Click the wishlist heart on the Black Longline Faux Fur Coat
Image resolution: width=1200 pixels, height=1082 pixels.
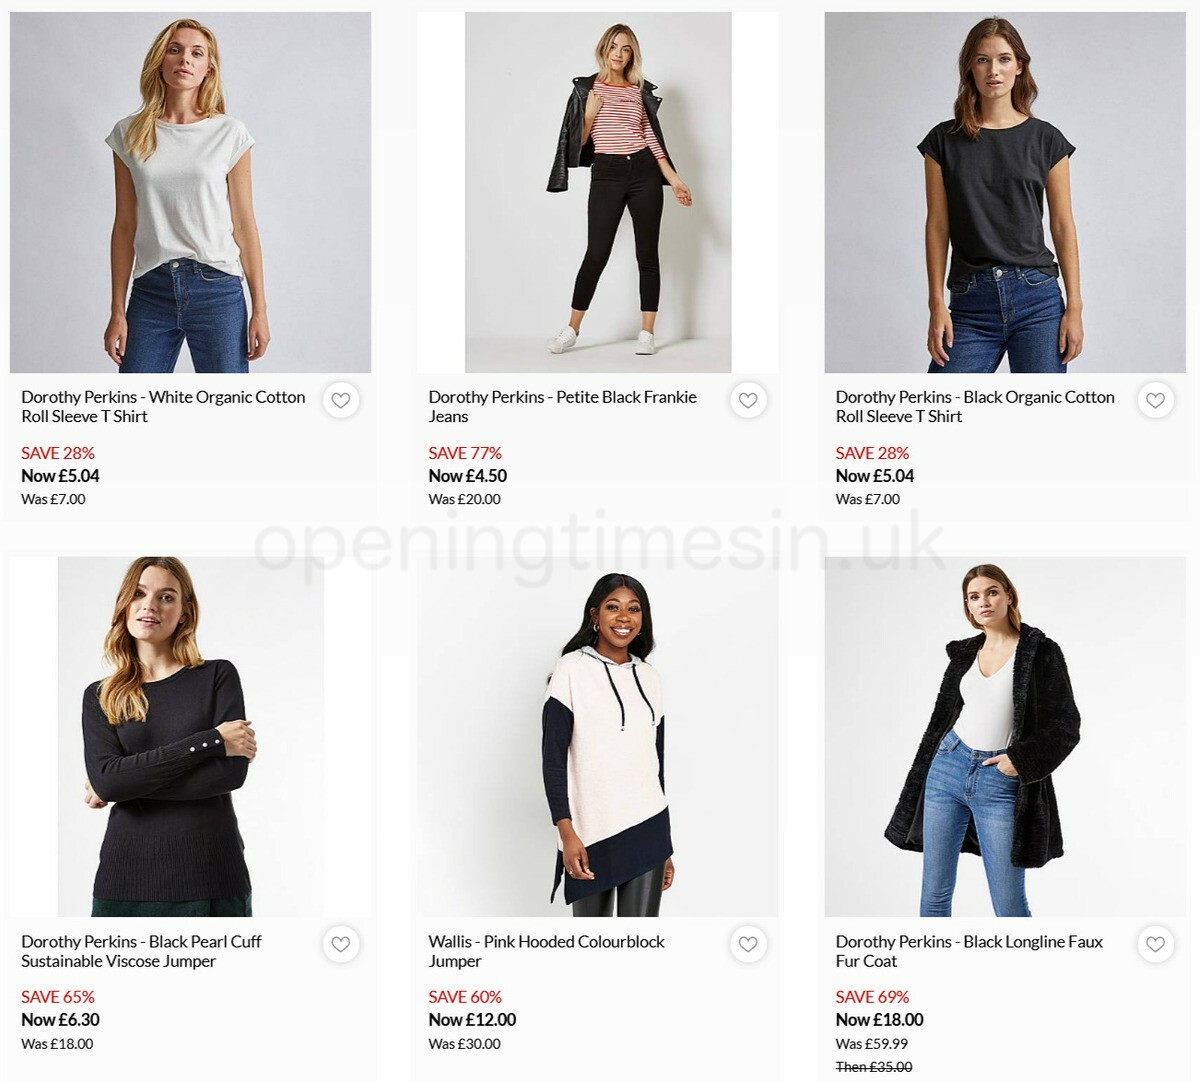1155,944
